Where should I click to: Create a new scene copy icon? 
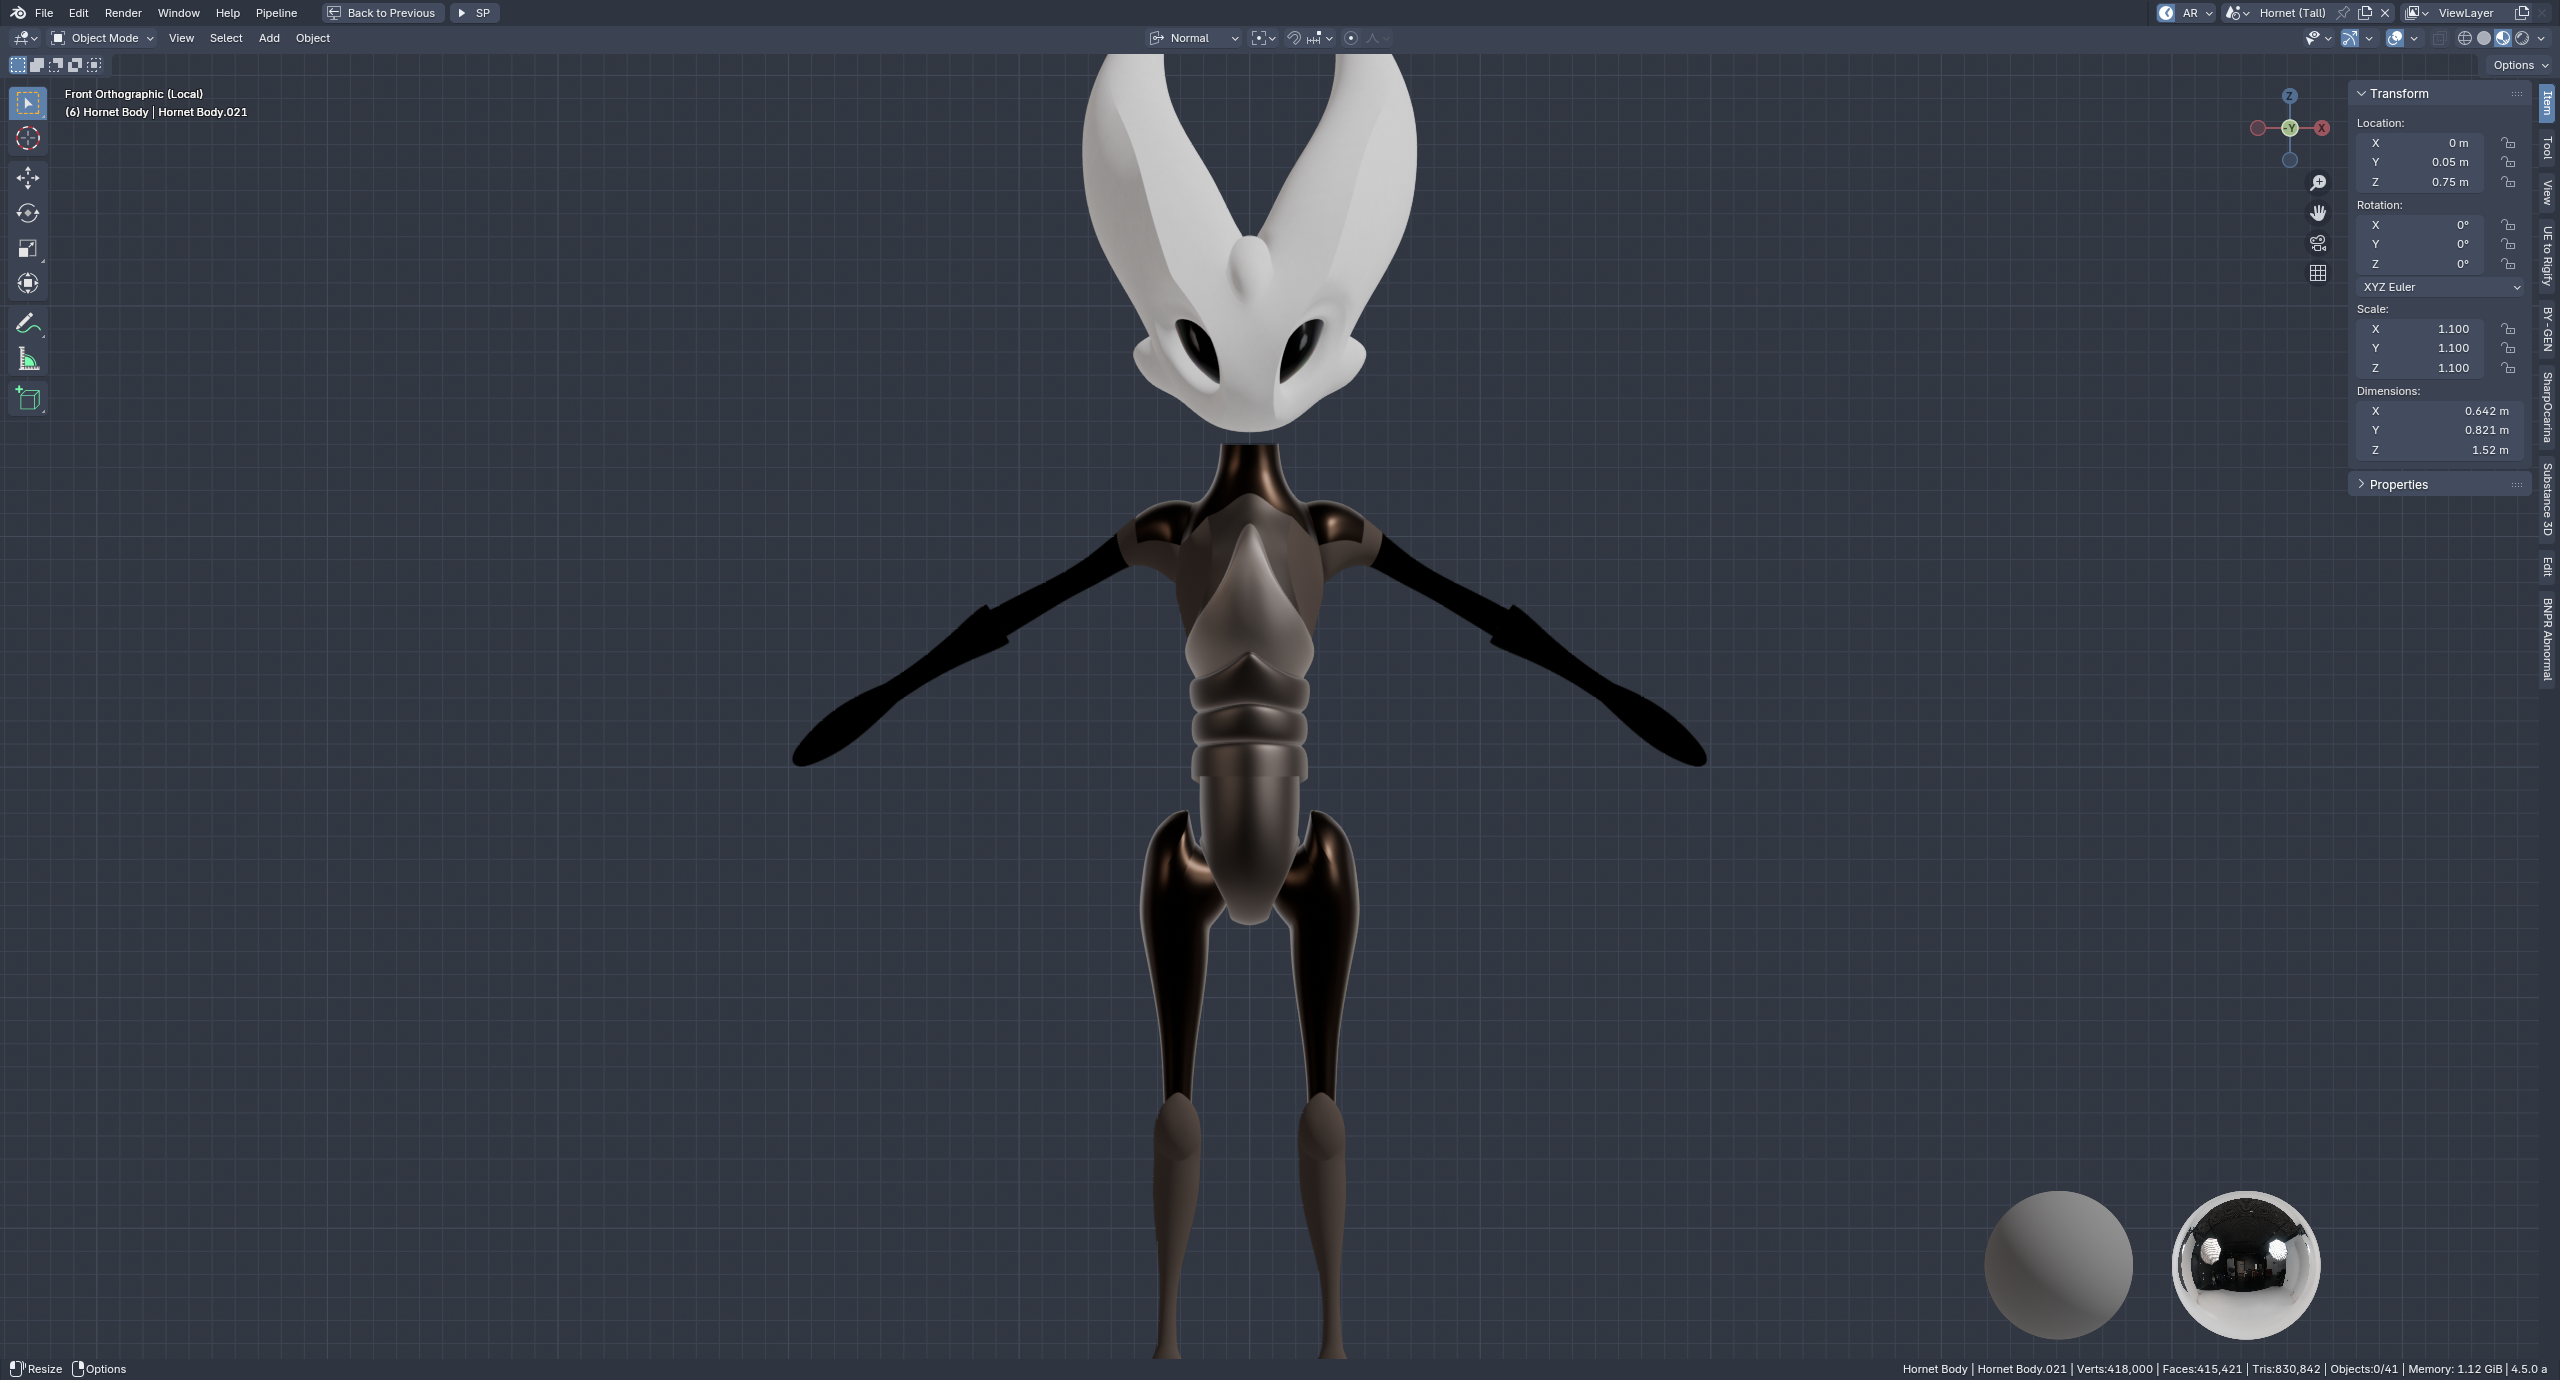(x=2365, y=13)
